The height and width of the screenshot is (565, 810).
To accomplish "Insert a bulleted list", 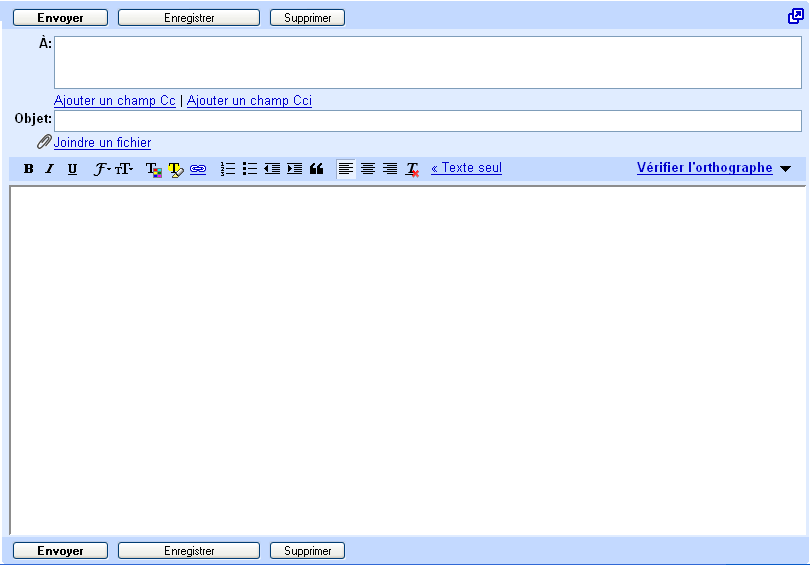I will click(250, 168).
